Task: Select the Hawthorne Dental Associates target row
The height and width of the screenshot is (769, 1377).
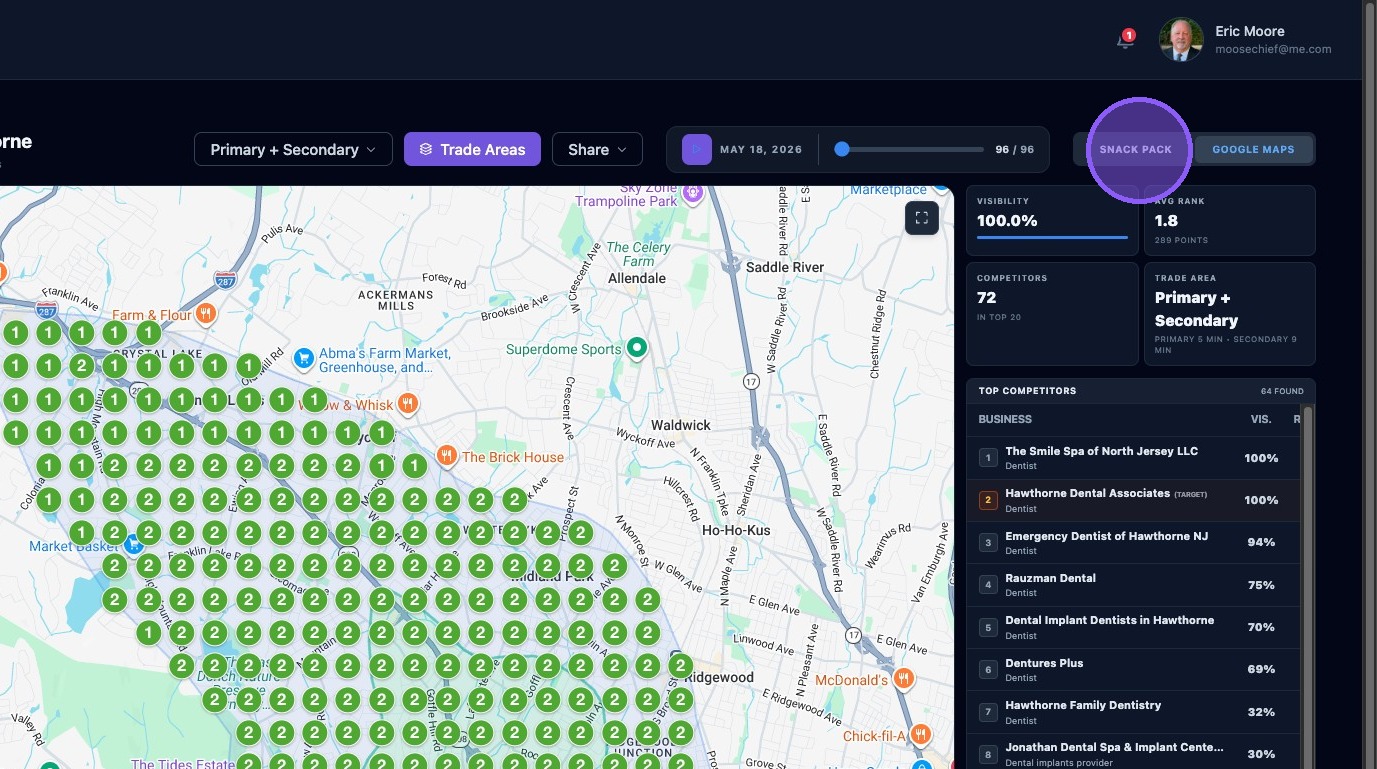Action: pos(1133,500)
